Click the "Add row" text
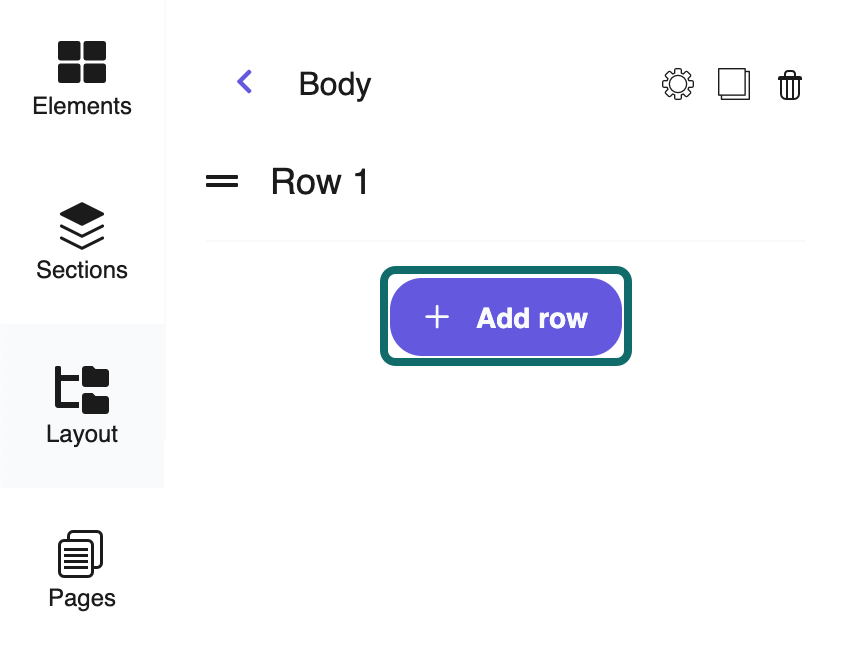844x662 pixels. point(532,318)
